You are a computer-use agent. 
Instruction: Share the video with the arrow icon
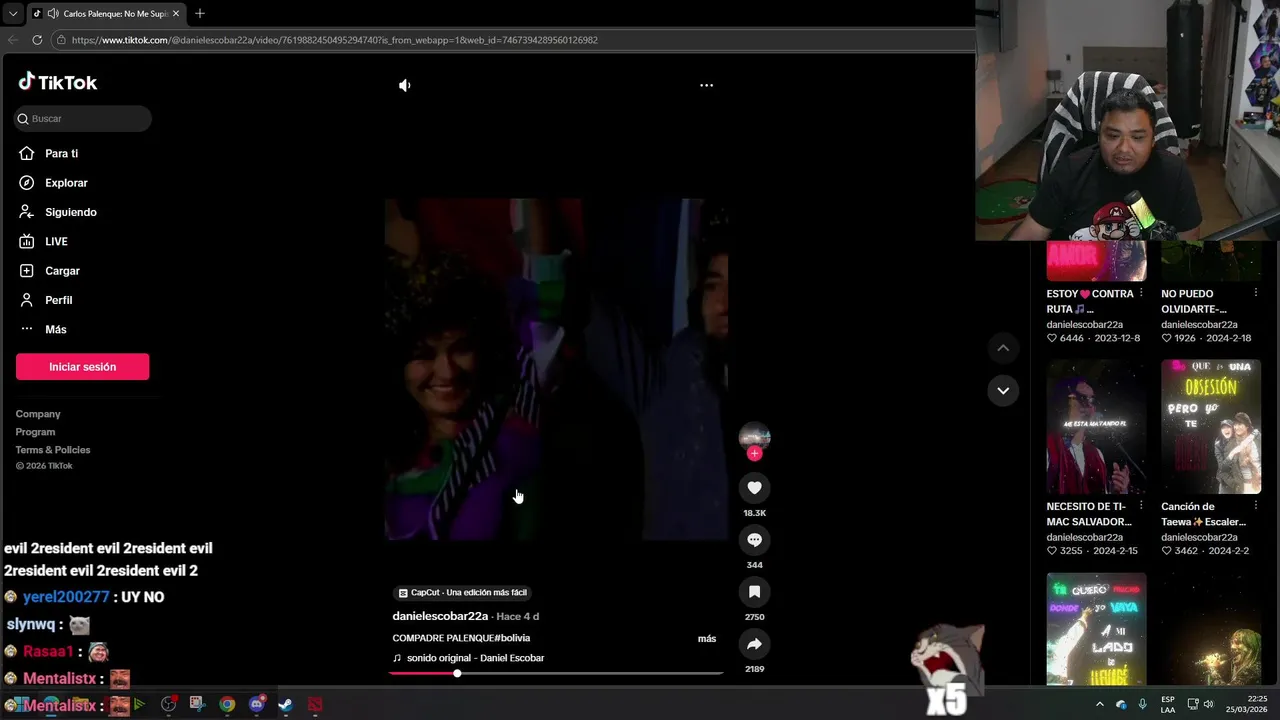point(754,644)
